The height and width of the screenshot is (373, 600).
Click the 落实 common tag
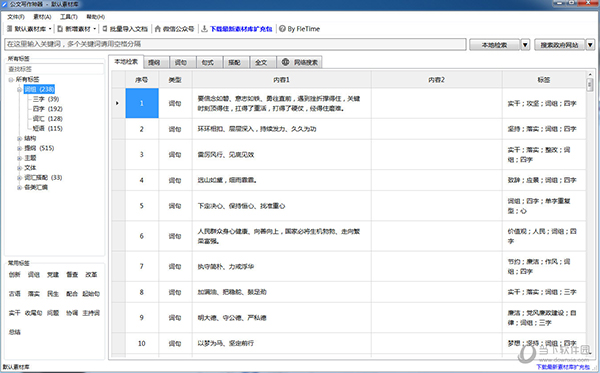tap(34, 294)
